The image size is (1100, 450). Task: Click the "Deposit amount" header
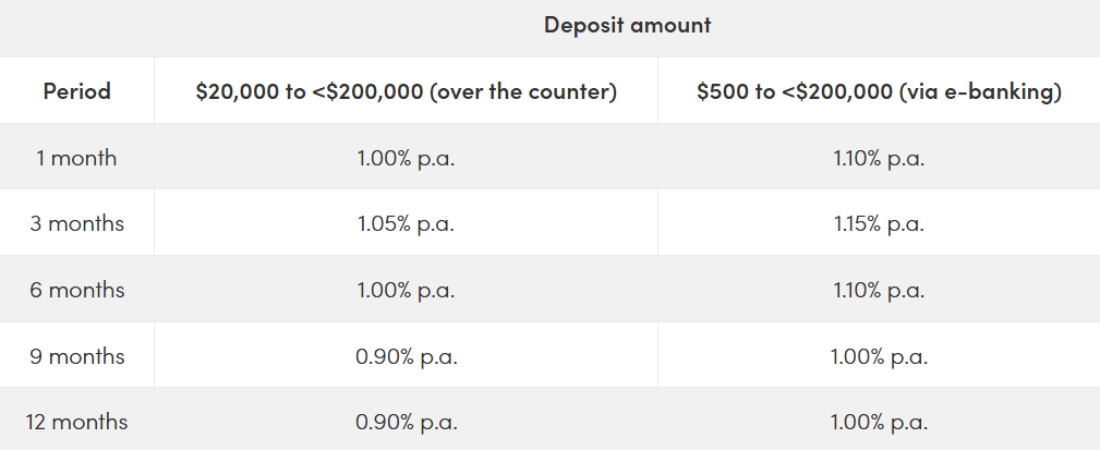(x=627, y=27)
